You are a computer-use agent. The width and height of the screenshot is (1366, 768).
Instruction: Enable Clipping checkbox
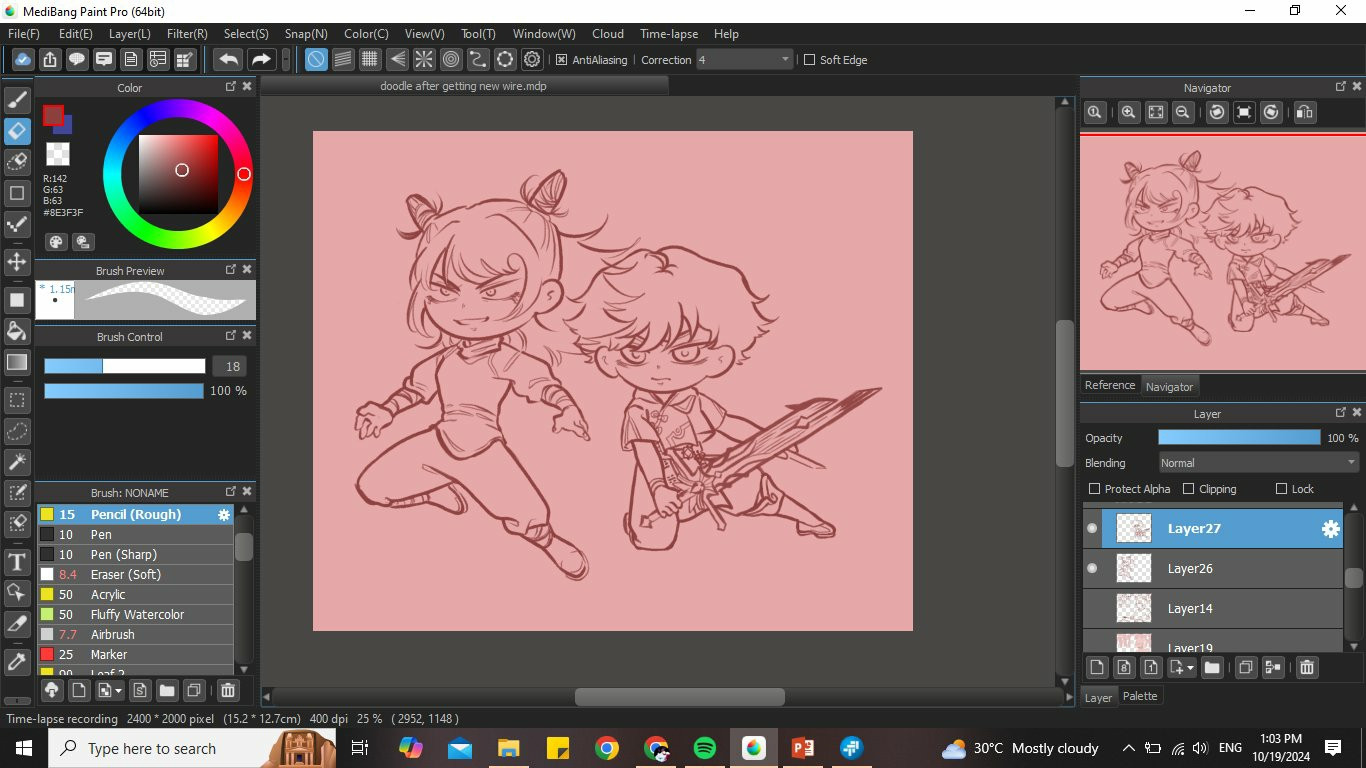tap(1188, 489)
